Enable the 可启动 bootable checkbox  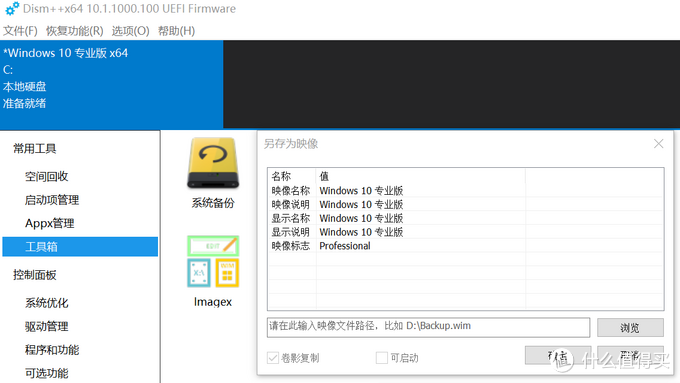pos(382,358)
